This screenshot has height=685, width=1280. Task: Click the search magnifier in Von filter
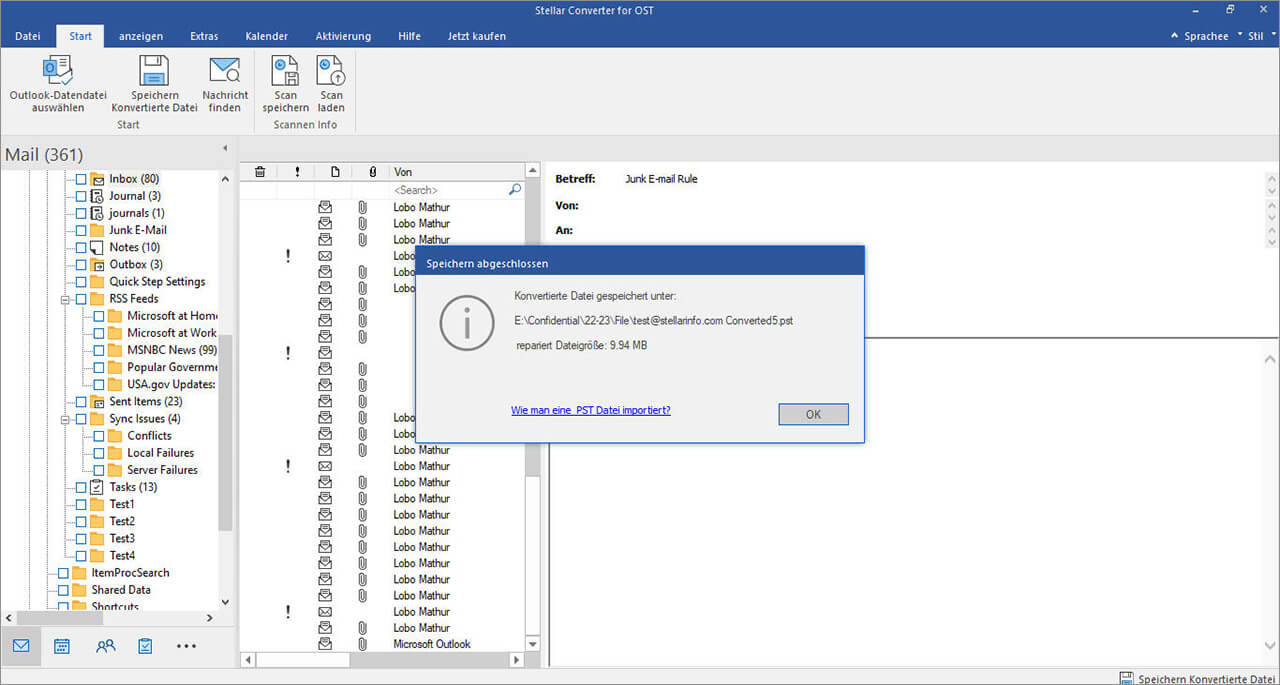click(x=515, y=189)
